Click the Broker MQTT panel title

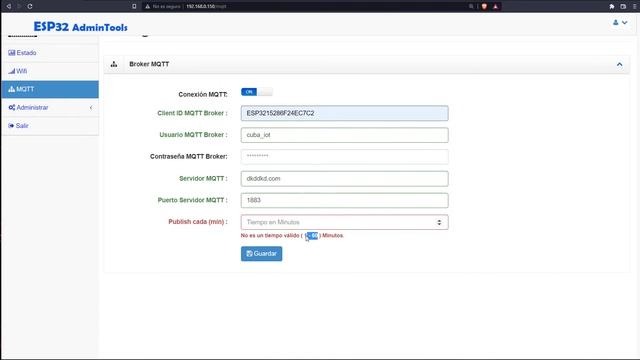tap(149, 64)
